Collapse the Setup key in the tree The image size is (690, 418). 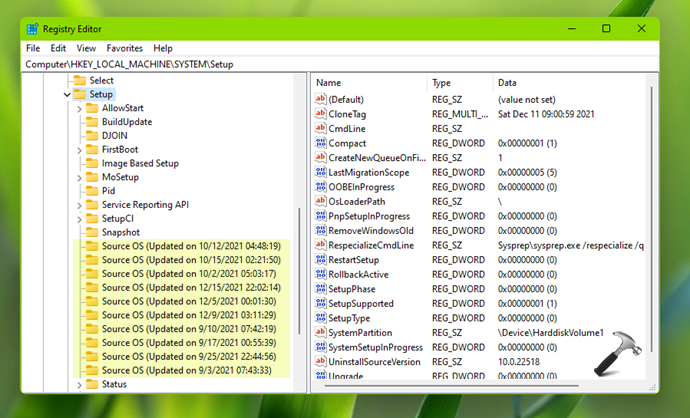tap(67, 94)
